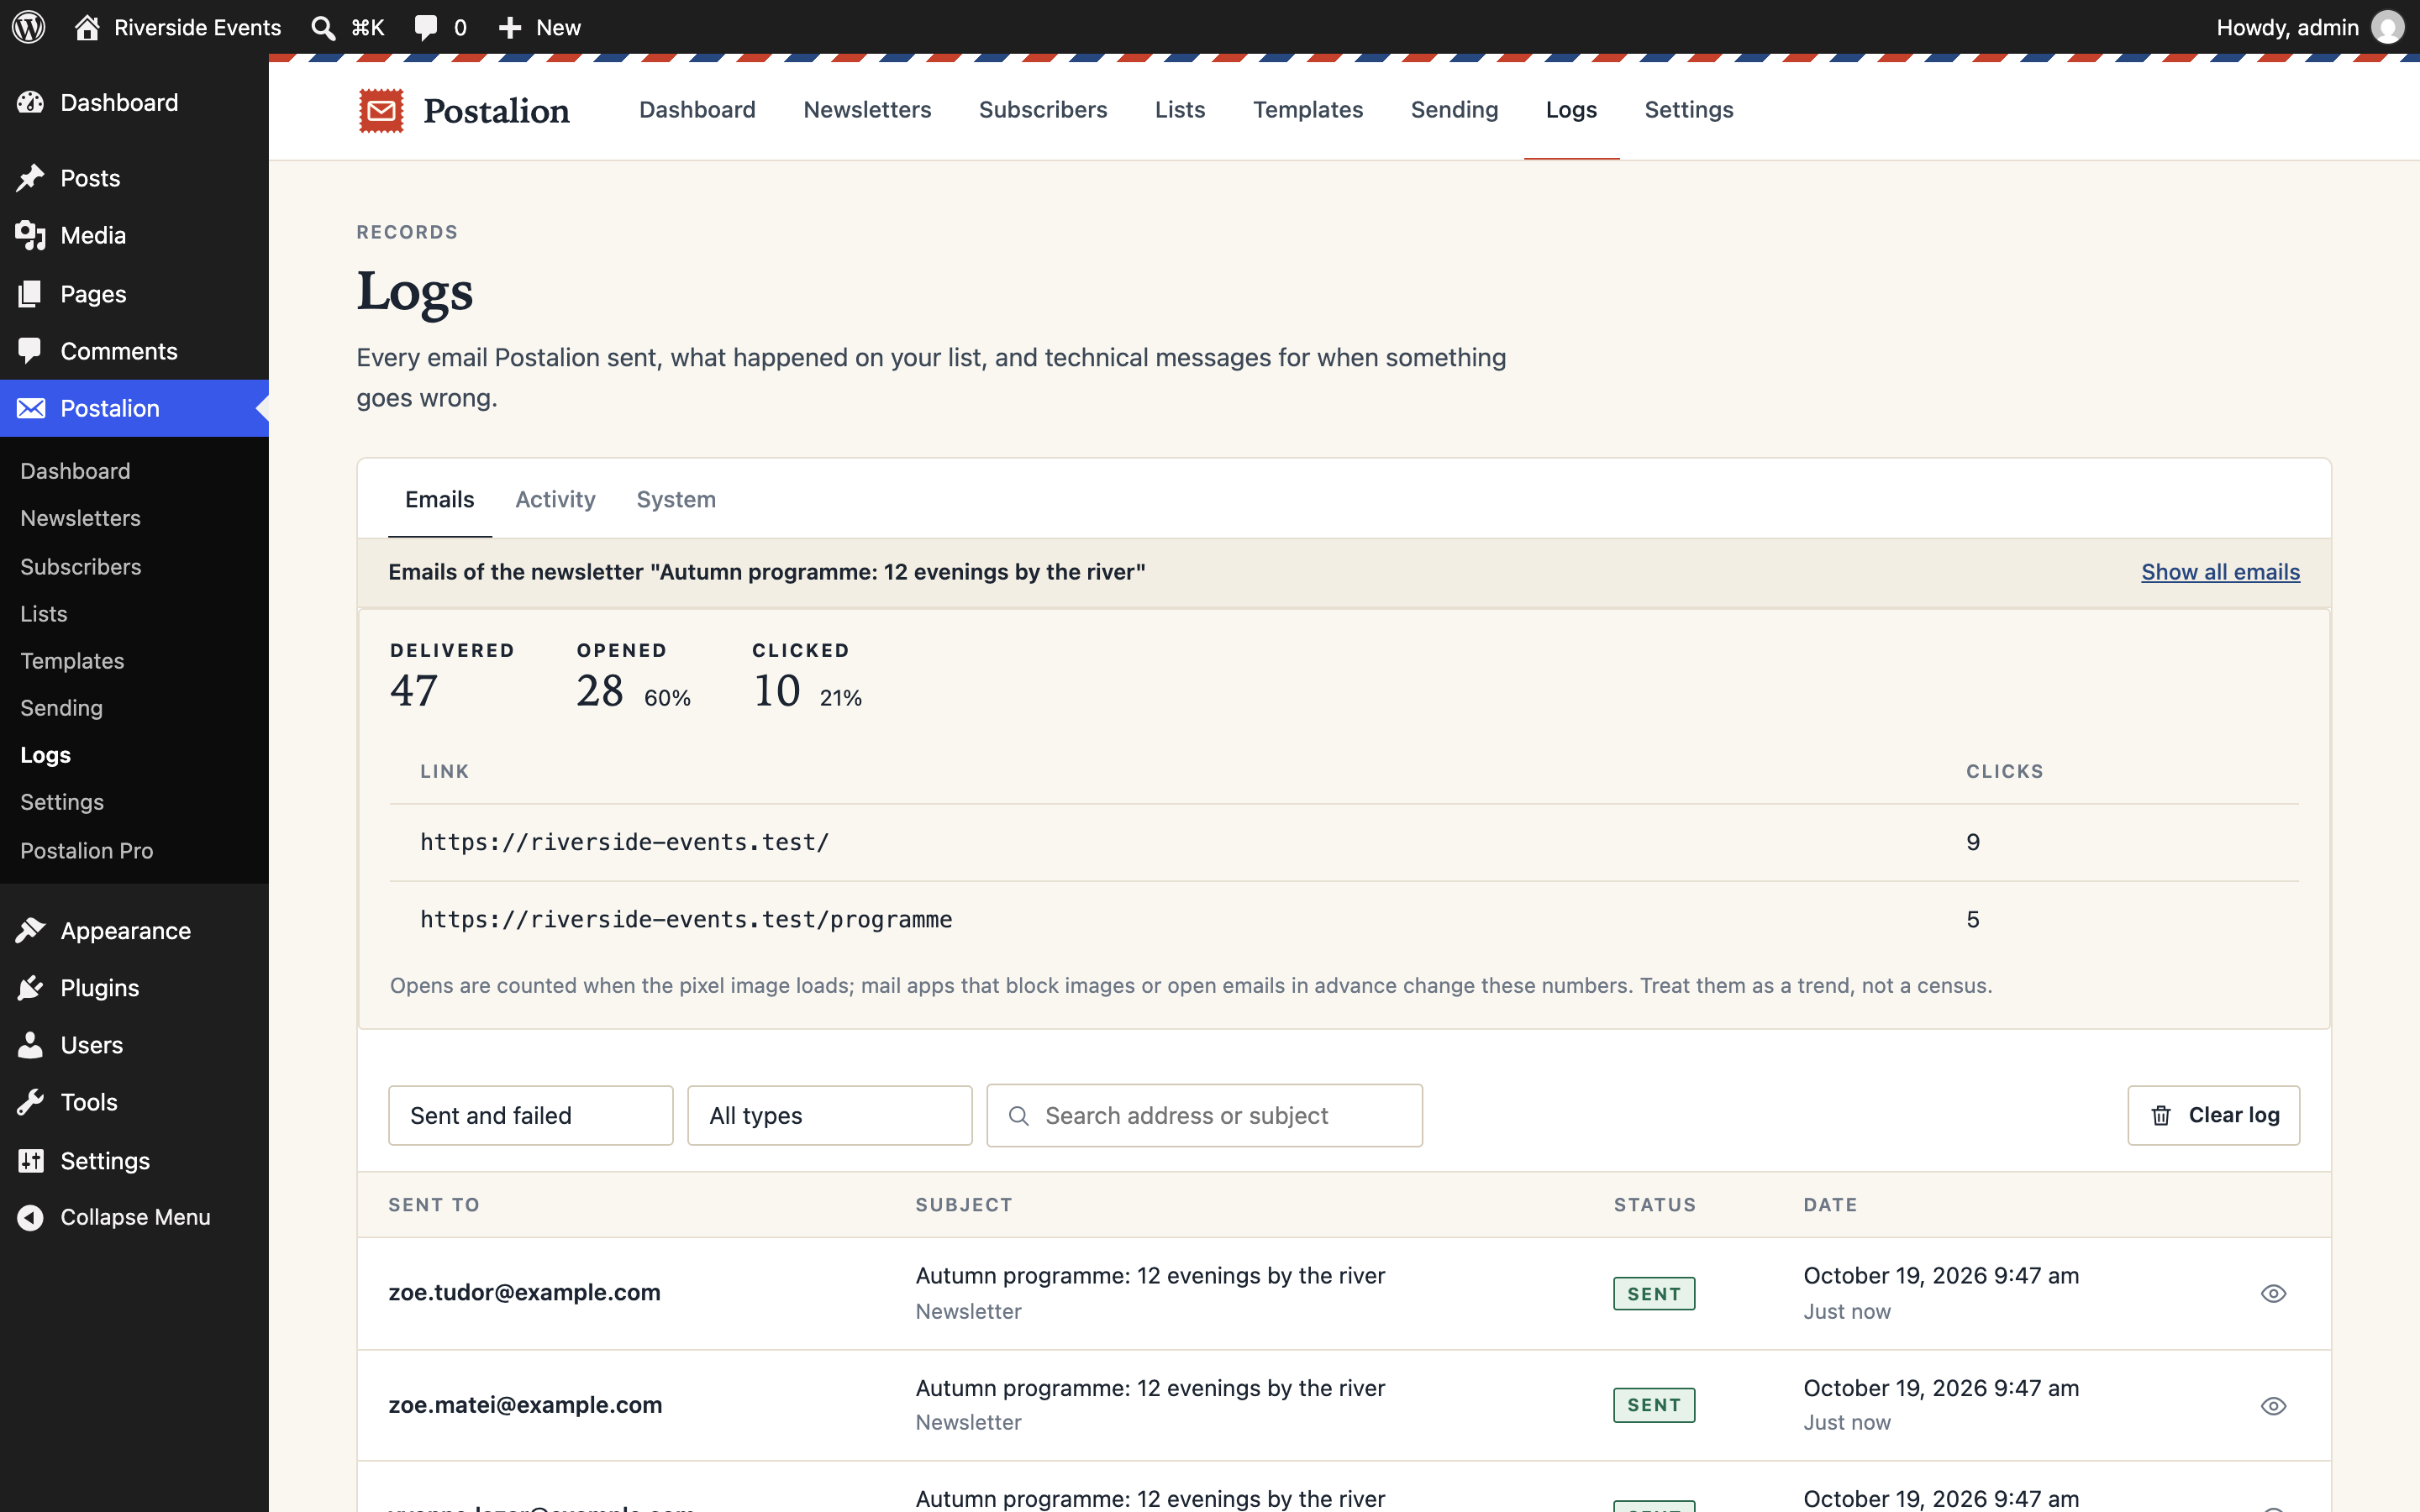The width and height of the screenshot is (2420, 1512).
Task: Click the riverside-events.test/programme link row
Action: pos(1344,919)
